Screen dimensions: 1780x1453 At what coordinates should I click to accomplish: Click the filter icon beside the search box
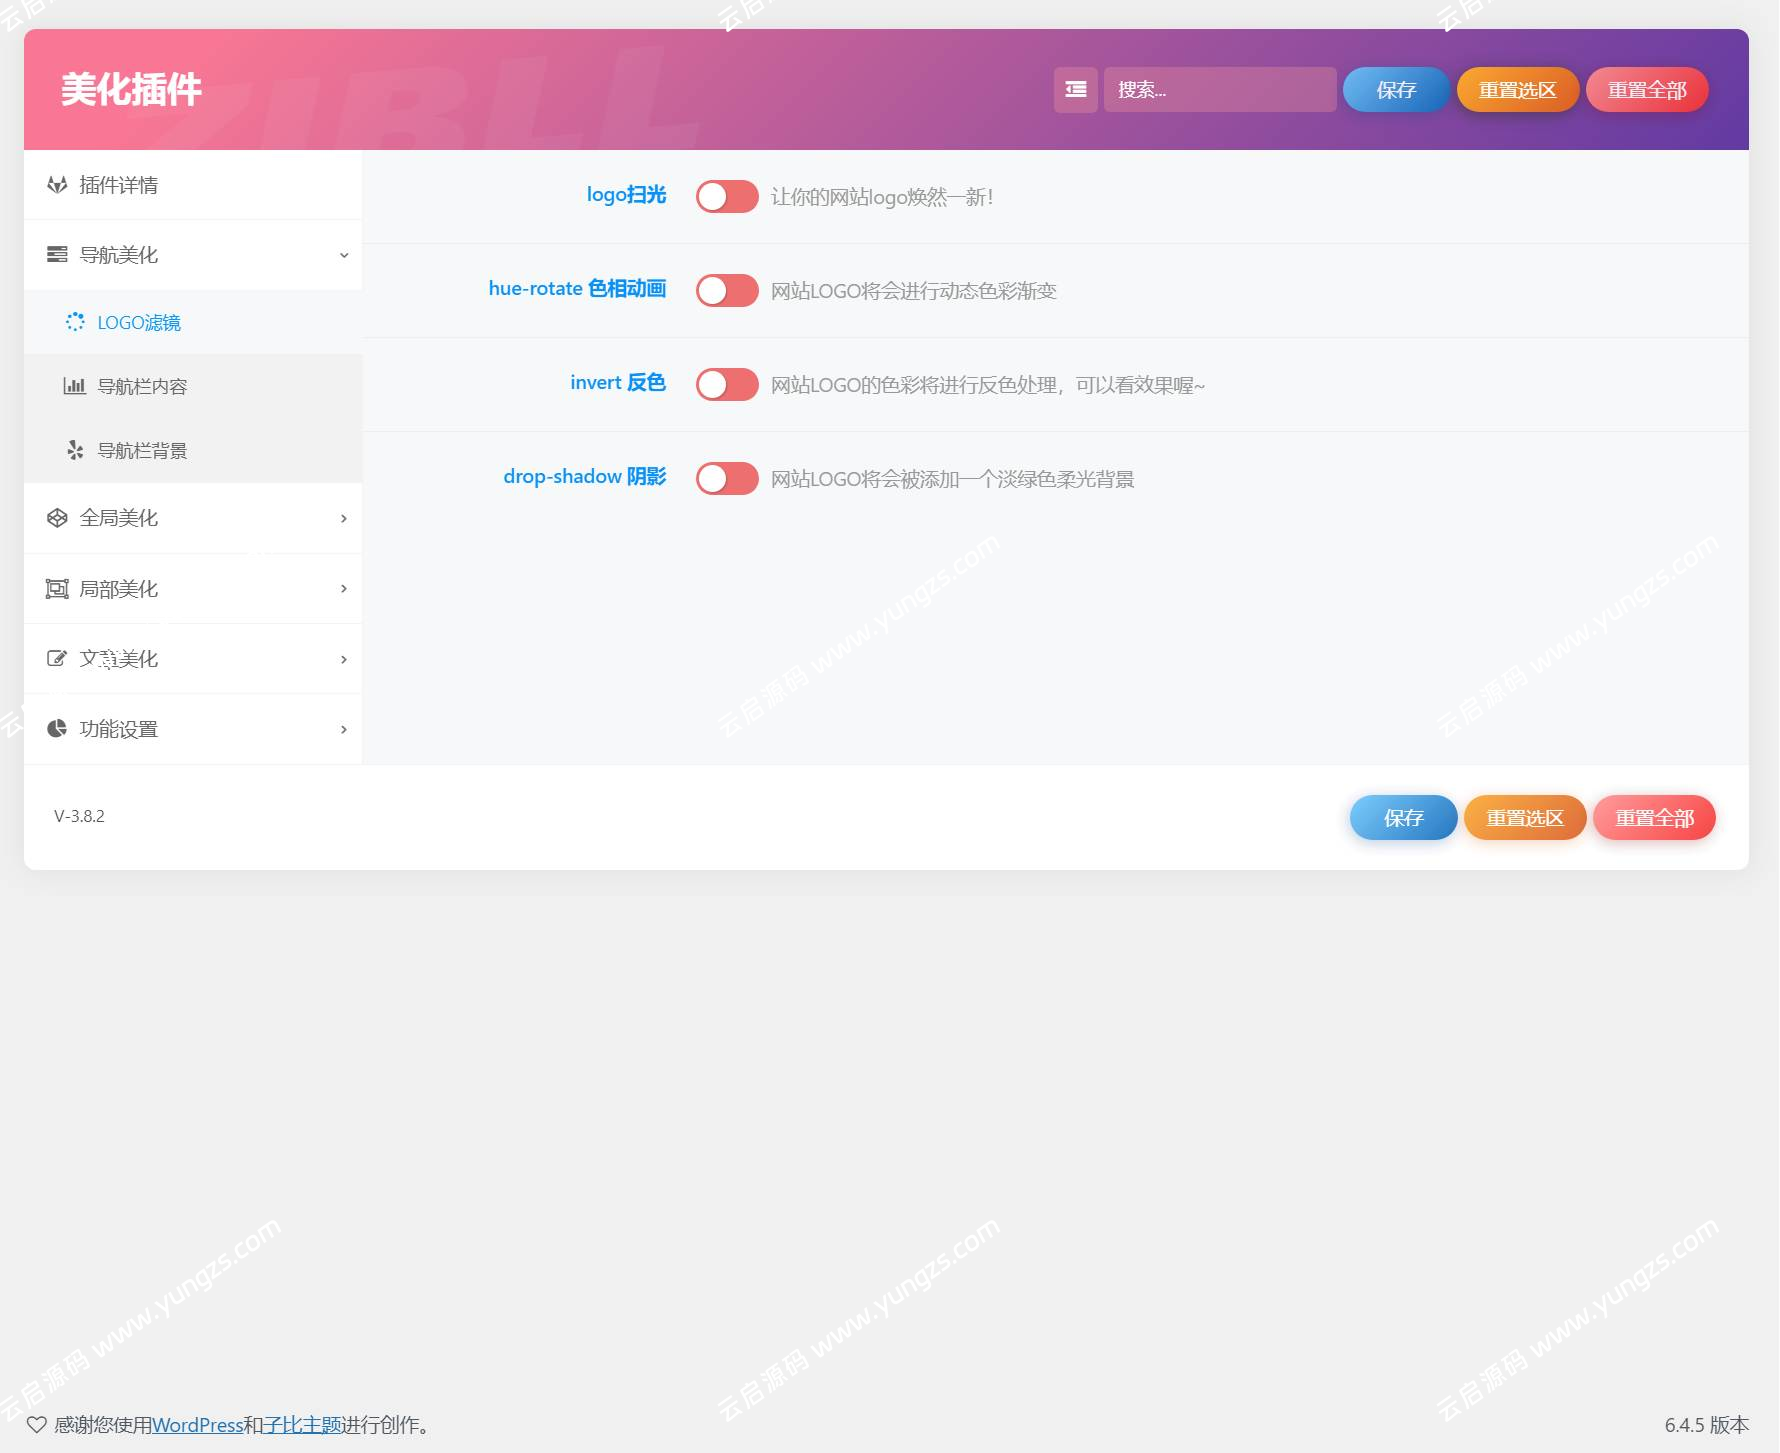pos(1075,89)
